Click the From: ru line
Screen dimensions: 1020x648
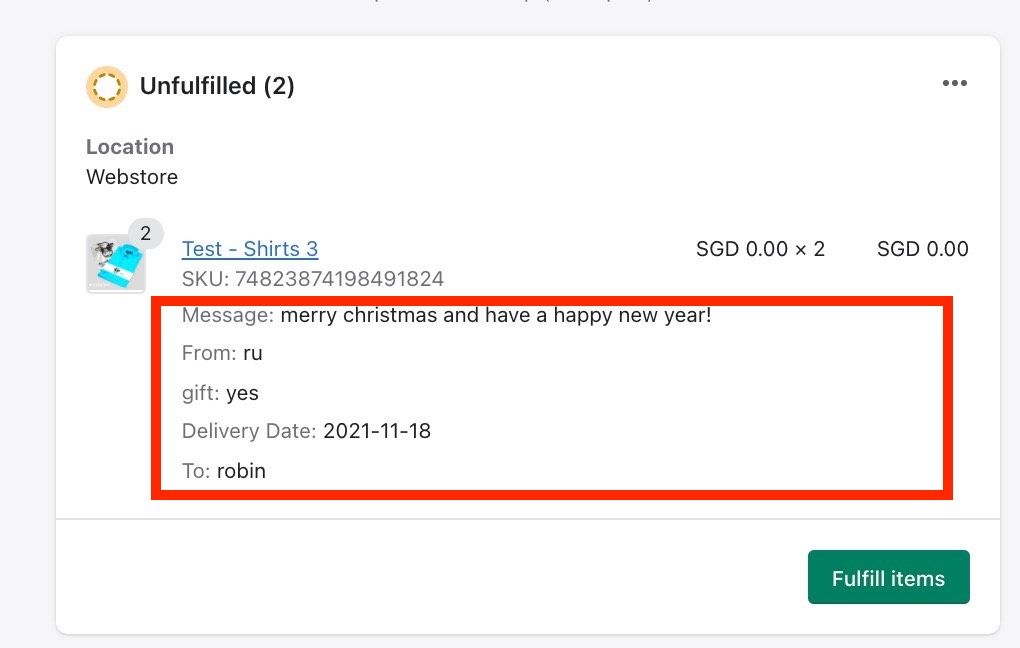(x=222, y=353)
